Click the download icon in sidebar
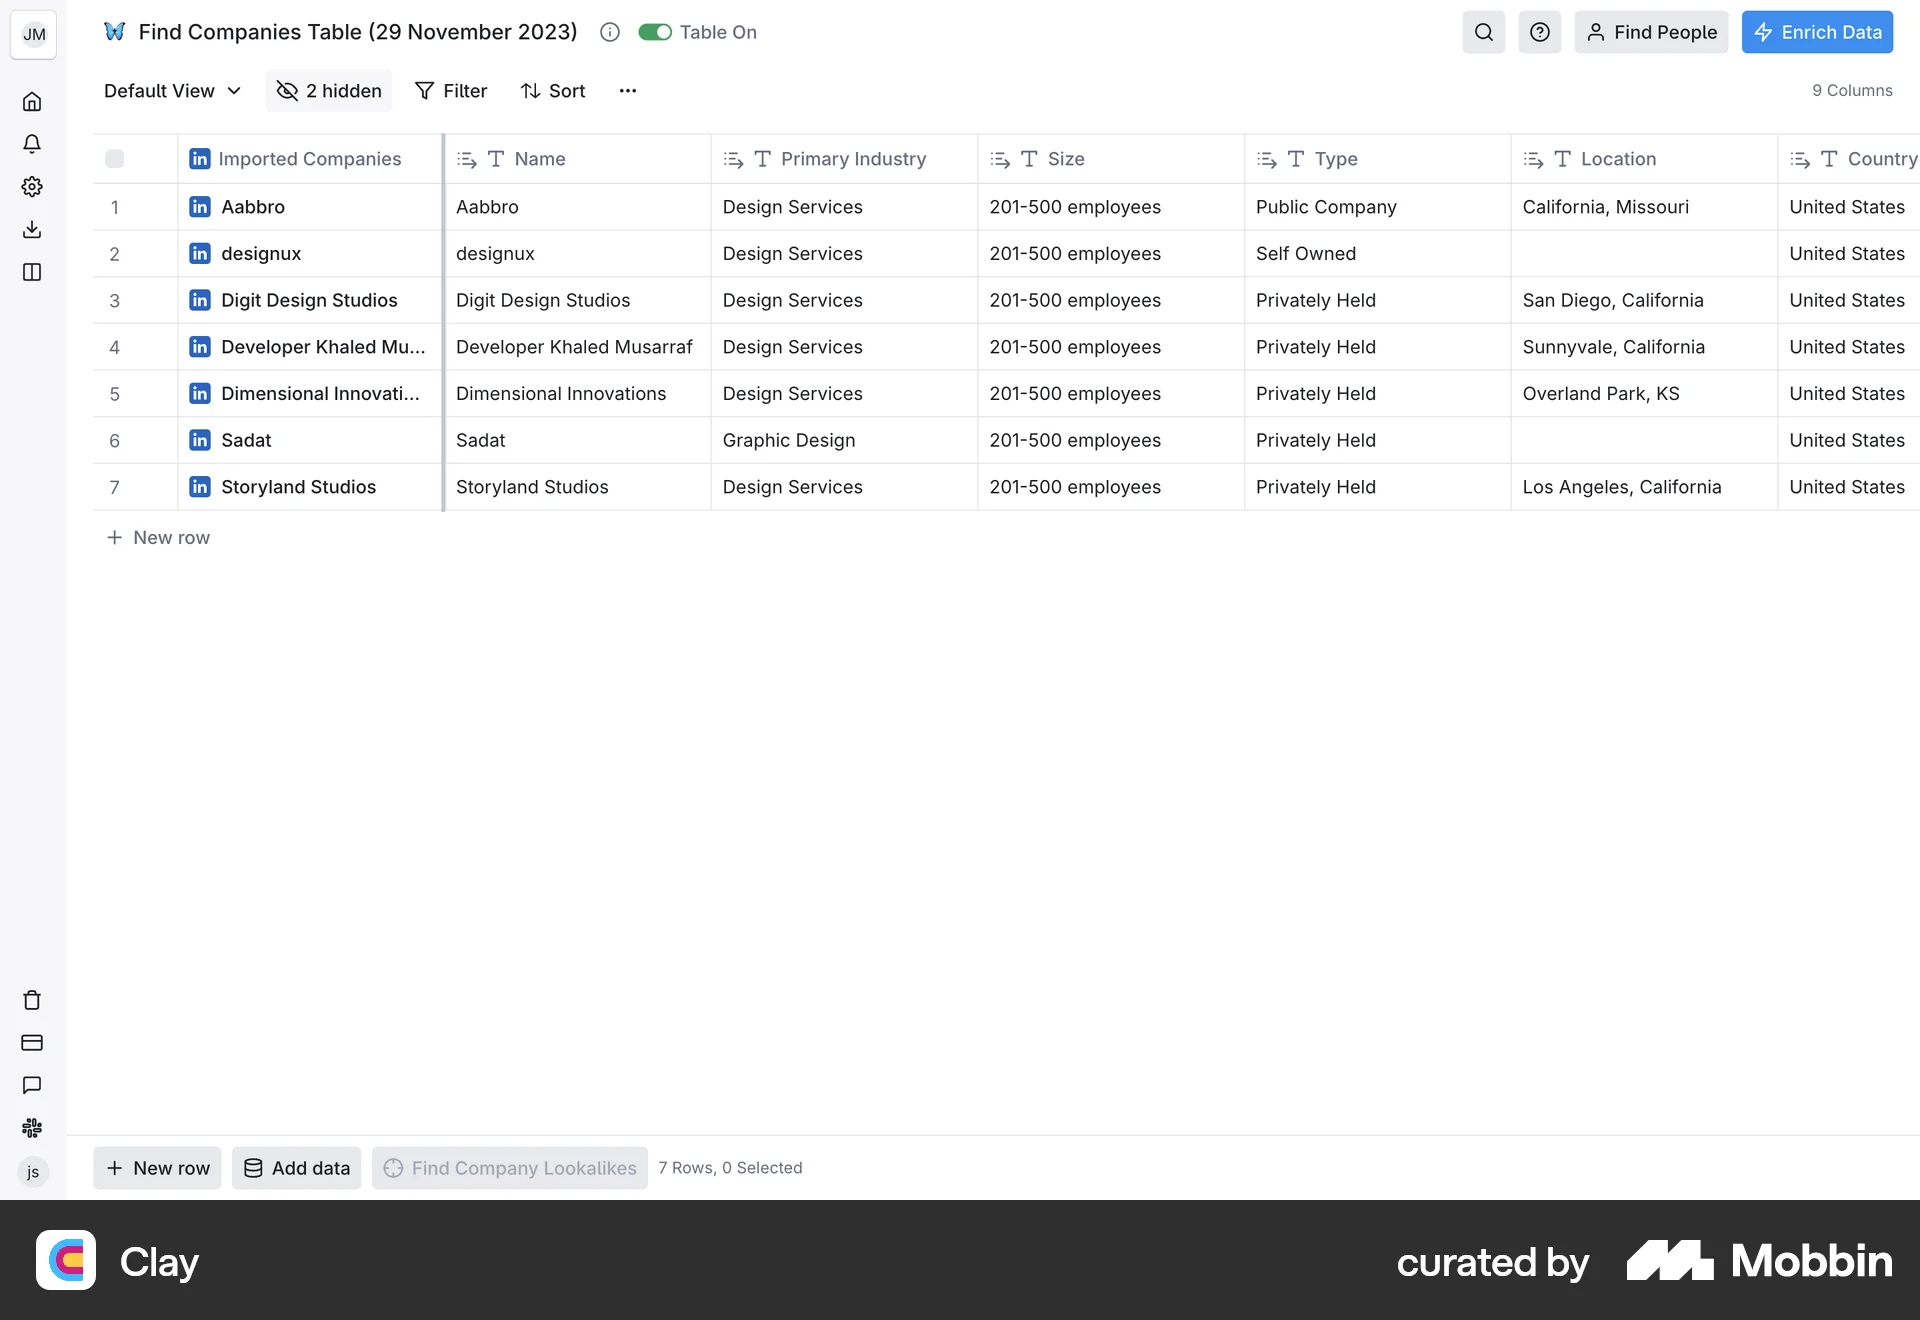The height and width of the screenshot is (1320, 1920). coord(32,230)
